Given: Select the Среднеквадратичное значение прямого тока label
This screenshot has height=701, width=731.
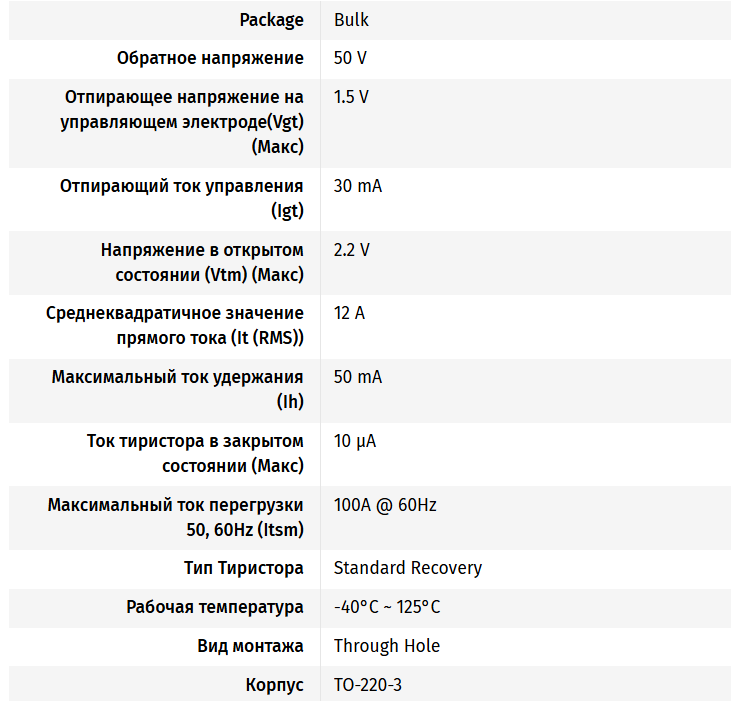Looking at the screenshot, I should pyautogui.click(x=175, y=326).
